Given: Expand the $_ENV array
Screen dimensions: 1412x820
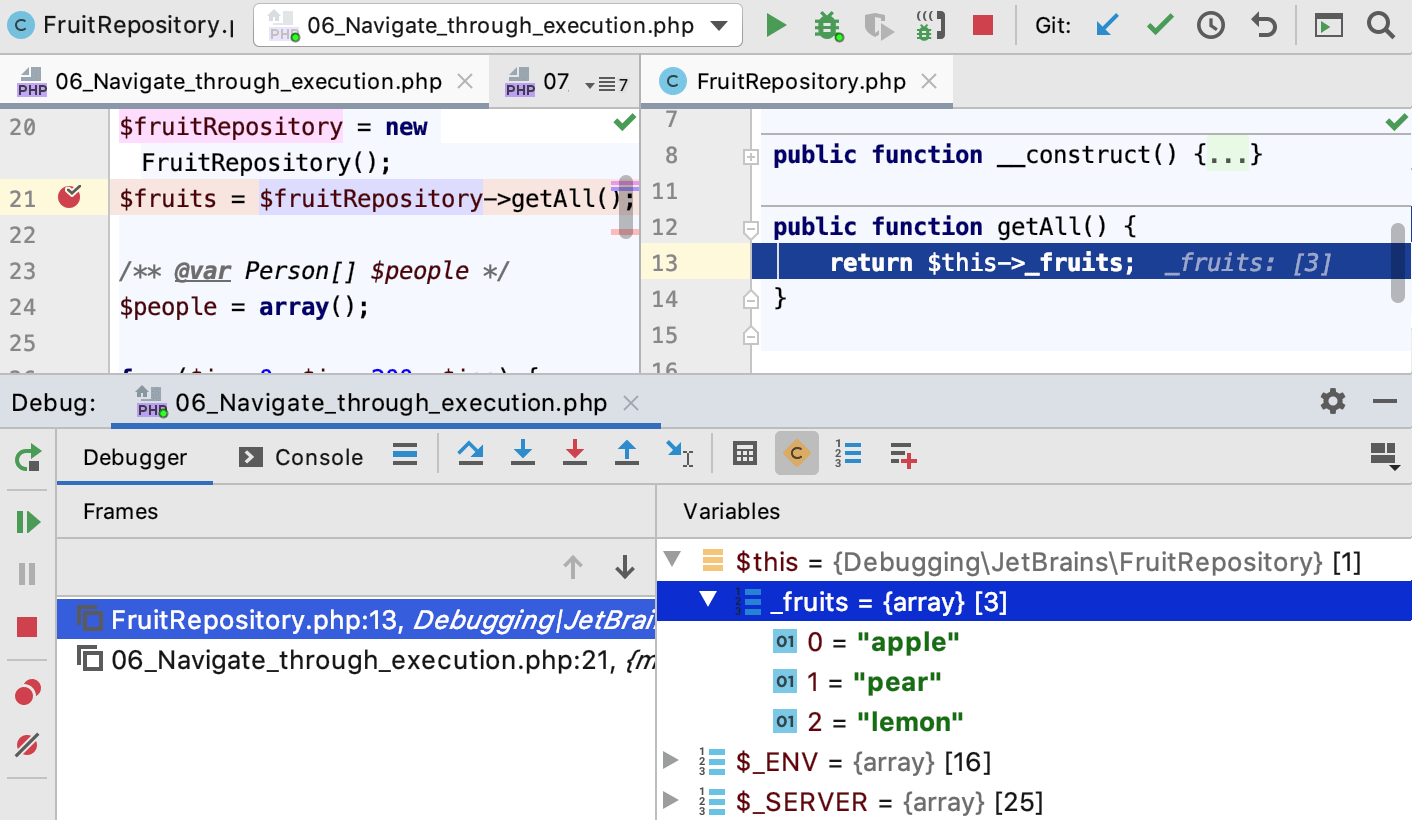Looking at the screenshot, I should (671, 762).
